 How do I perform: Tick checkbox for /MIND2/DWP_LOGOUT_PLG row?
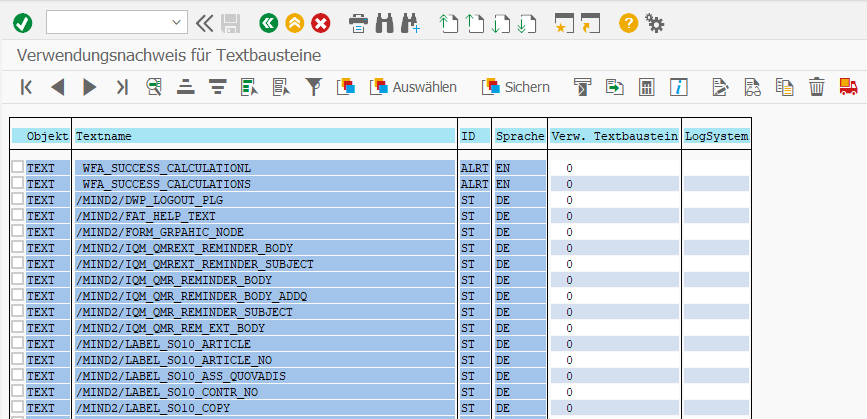(18, 199)
